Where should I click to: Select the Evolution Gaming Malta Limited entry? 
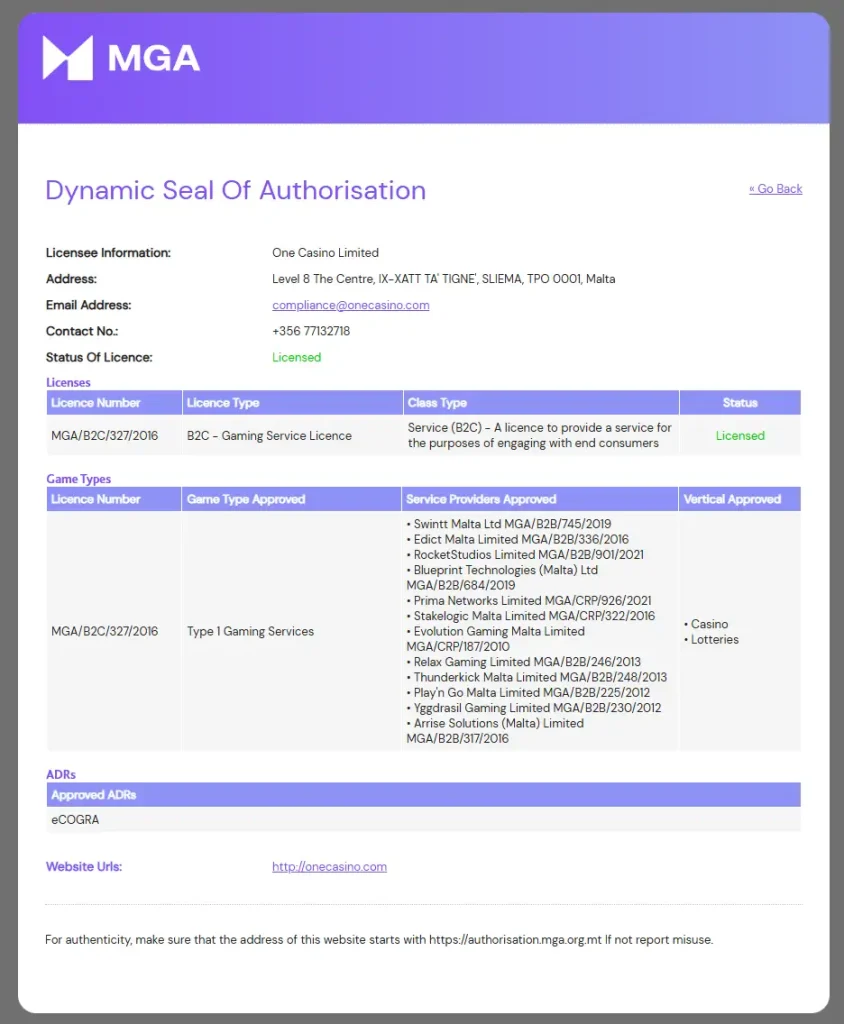[496, 639]
